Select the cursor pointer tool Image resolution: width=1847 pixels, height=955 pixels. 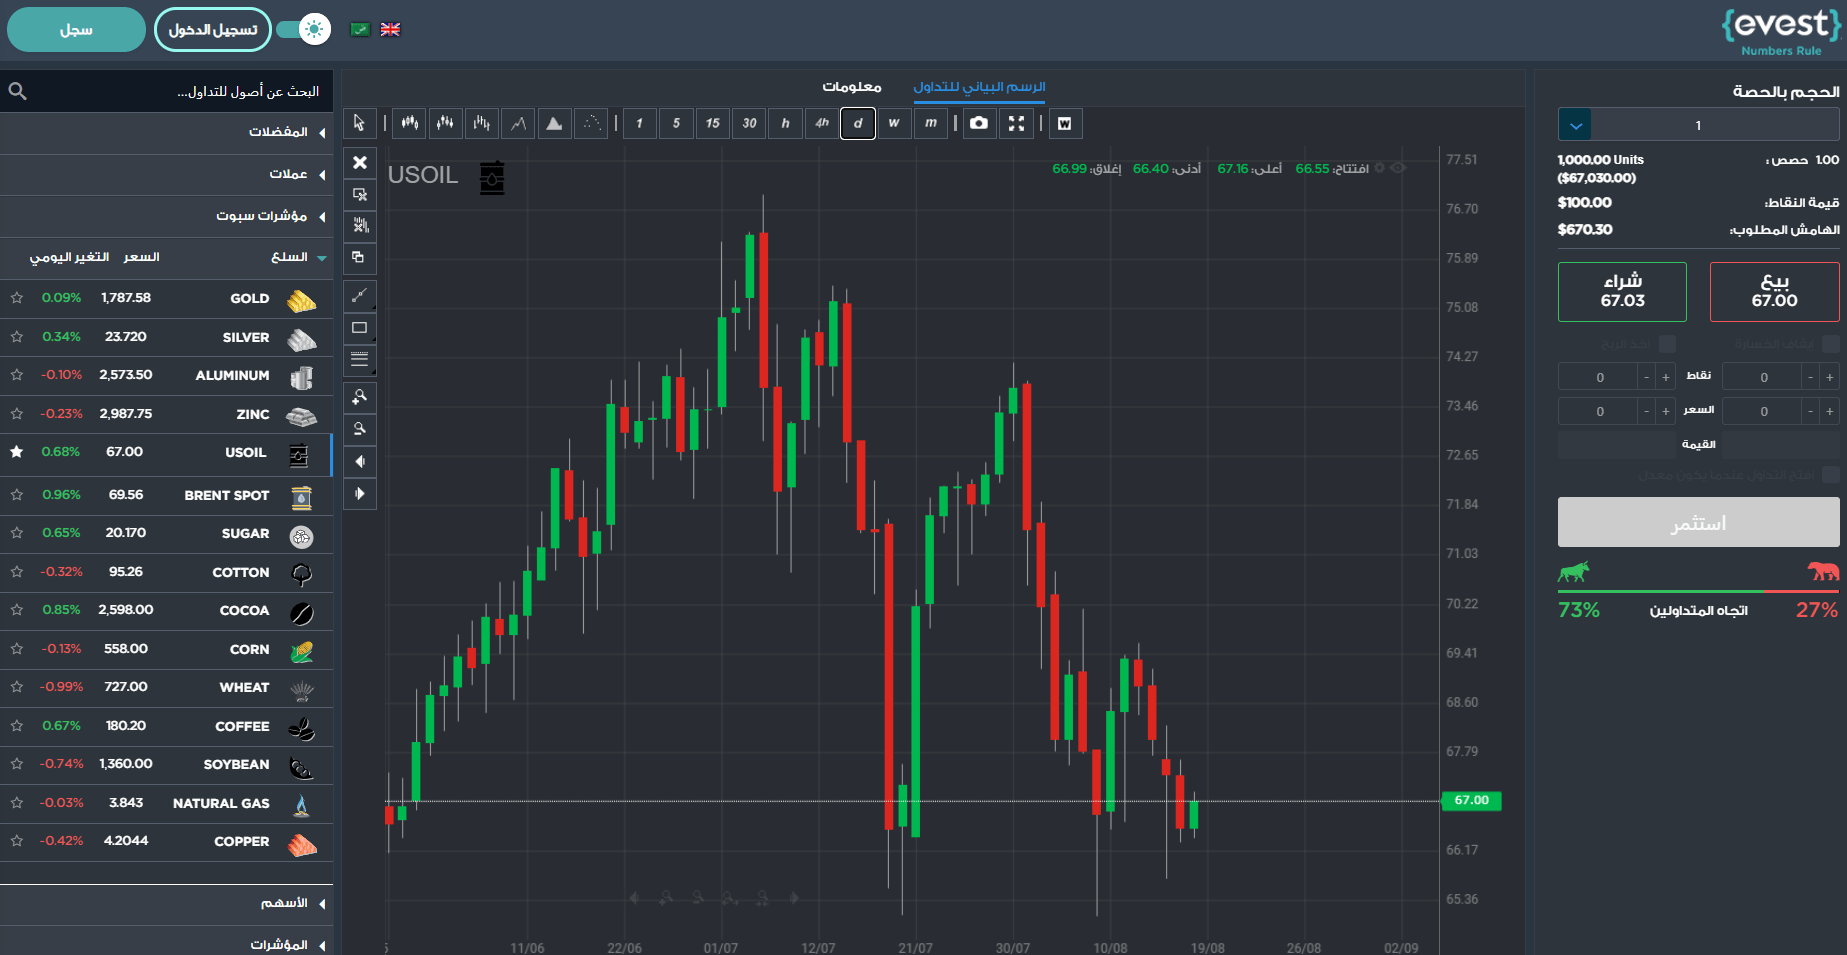(359, 123)
